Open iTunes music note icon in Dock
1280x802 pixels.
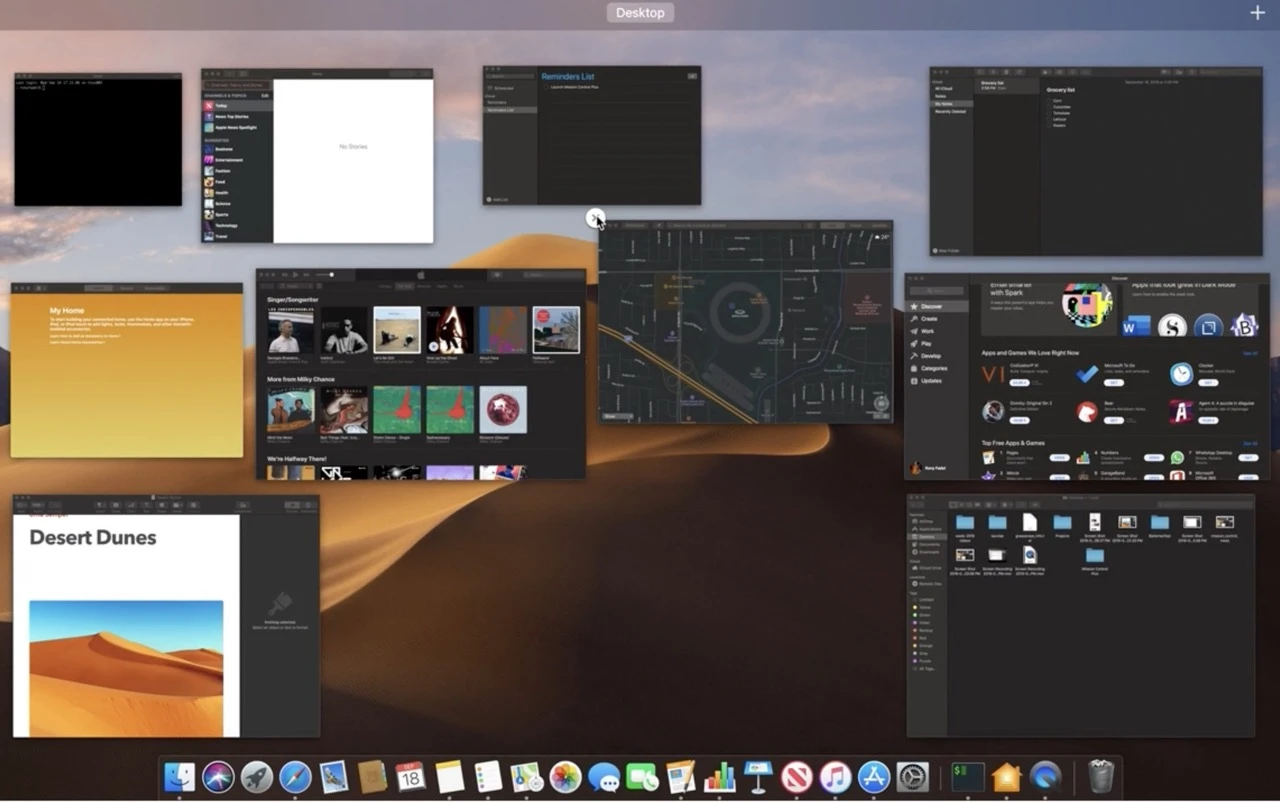pyautogui.click(x=835, y=777)
